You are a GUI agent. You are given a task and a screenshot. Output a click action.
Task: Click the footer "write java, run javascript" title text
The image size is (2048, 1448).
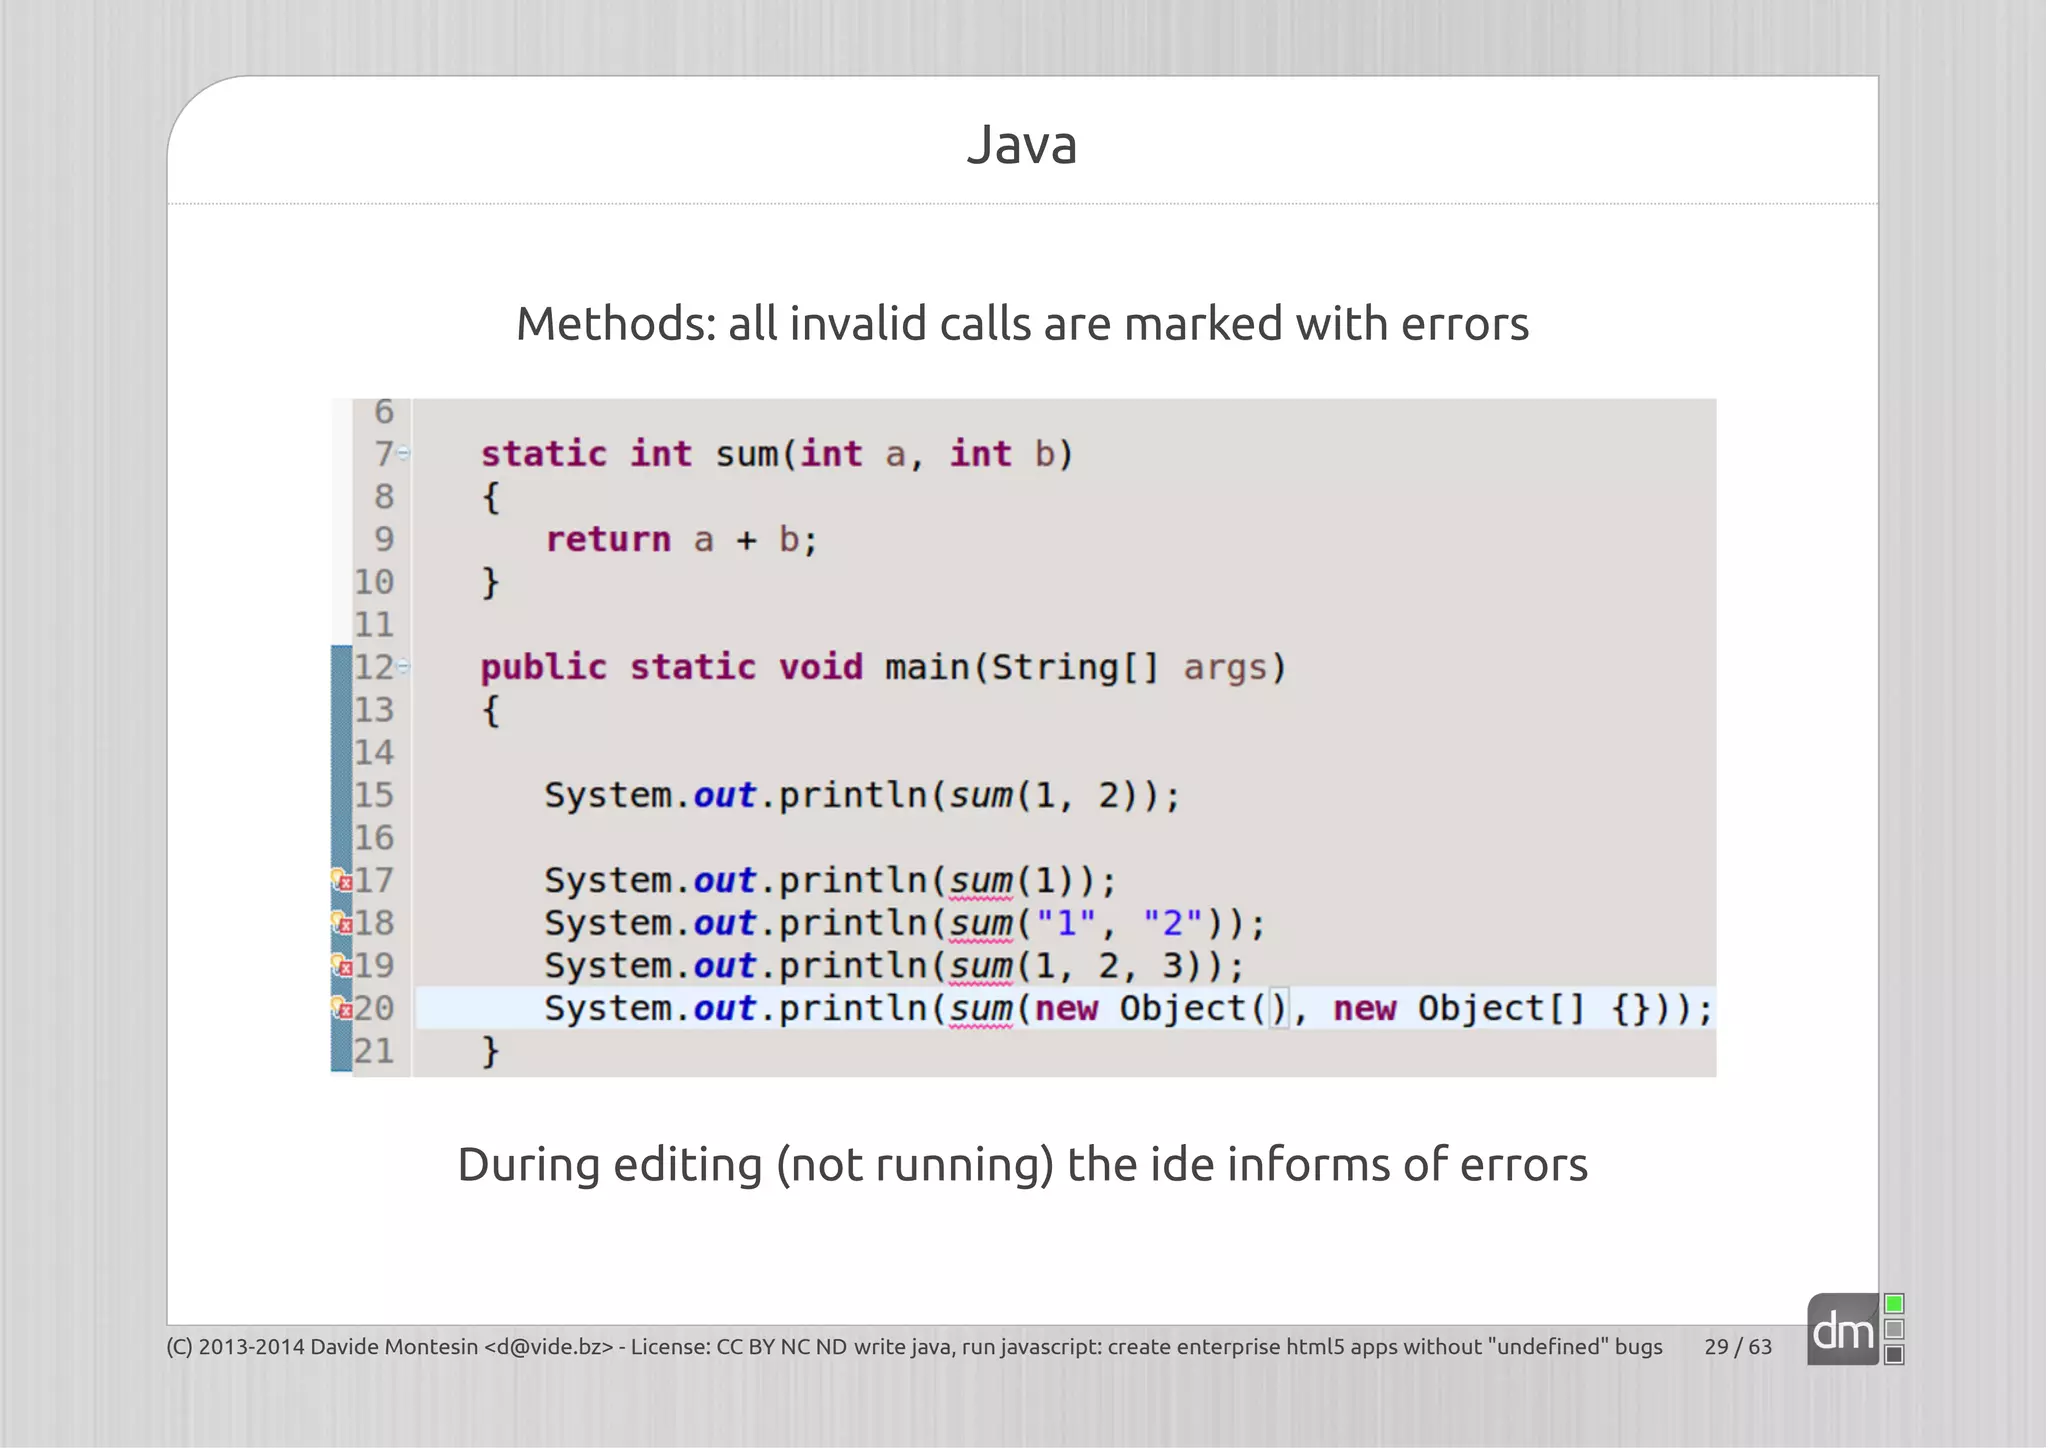[x=1258, y=1347]
